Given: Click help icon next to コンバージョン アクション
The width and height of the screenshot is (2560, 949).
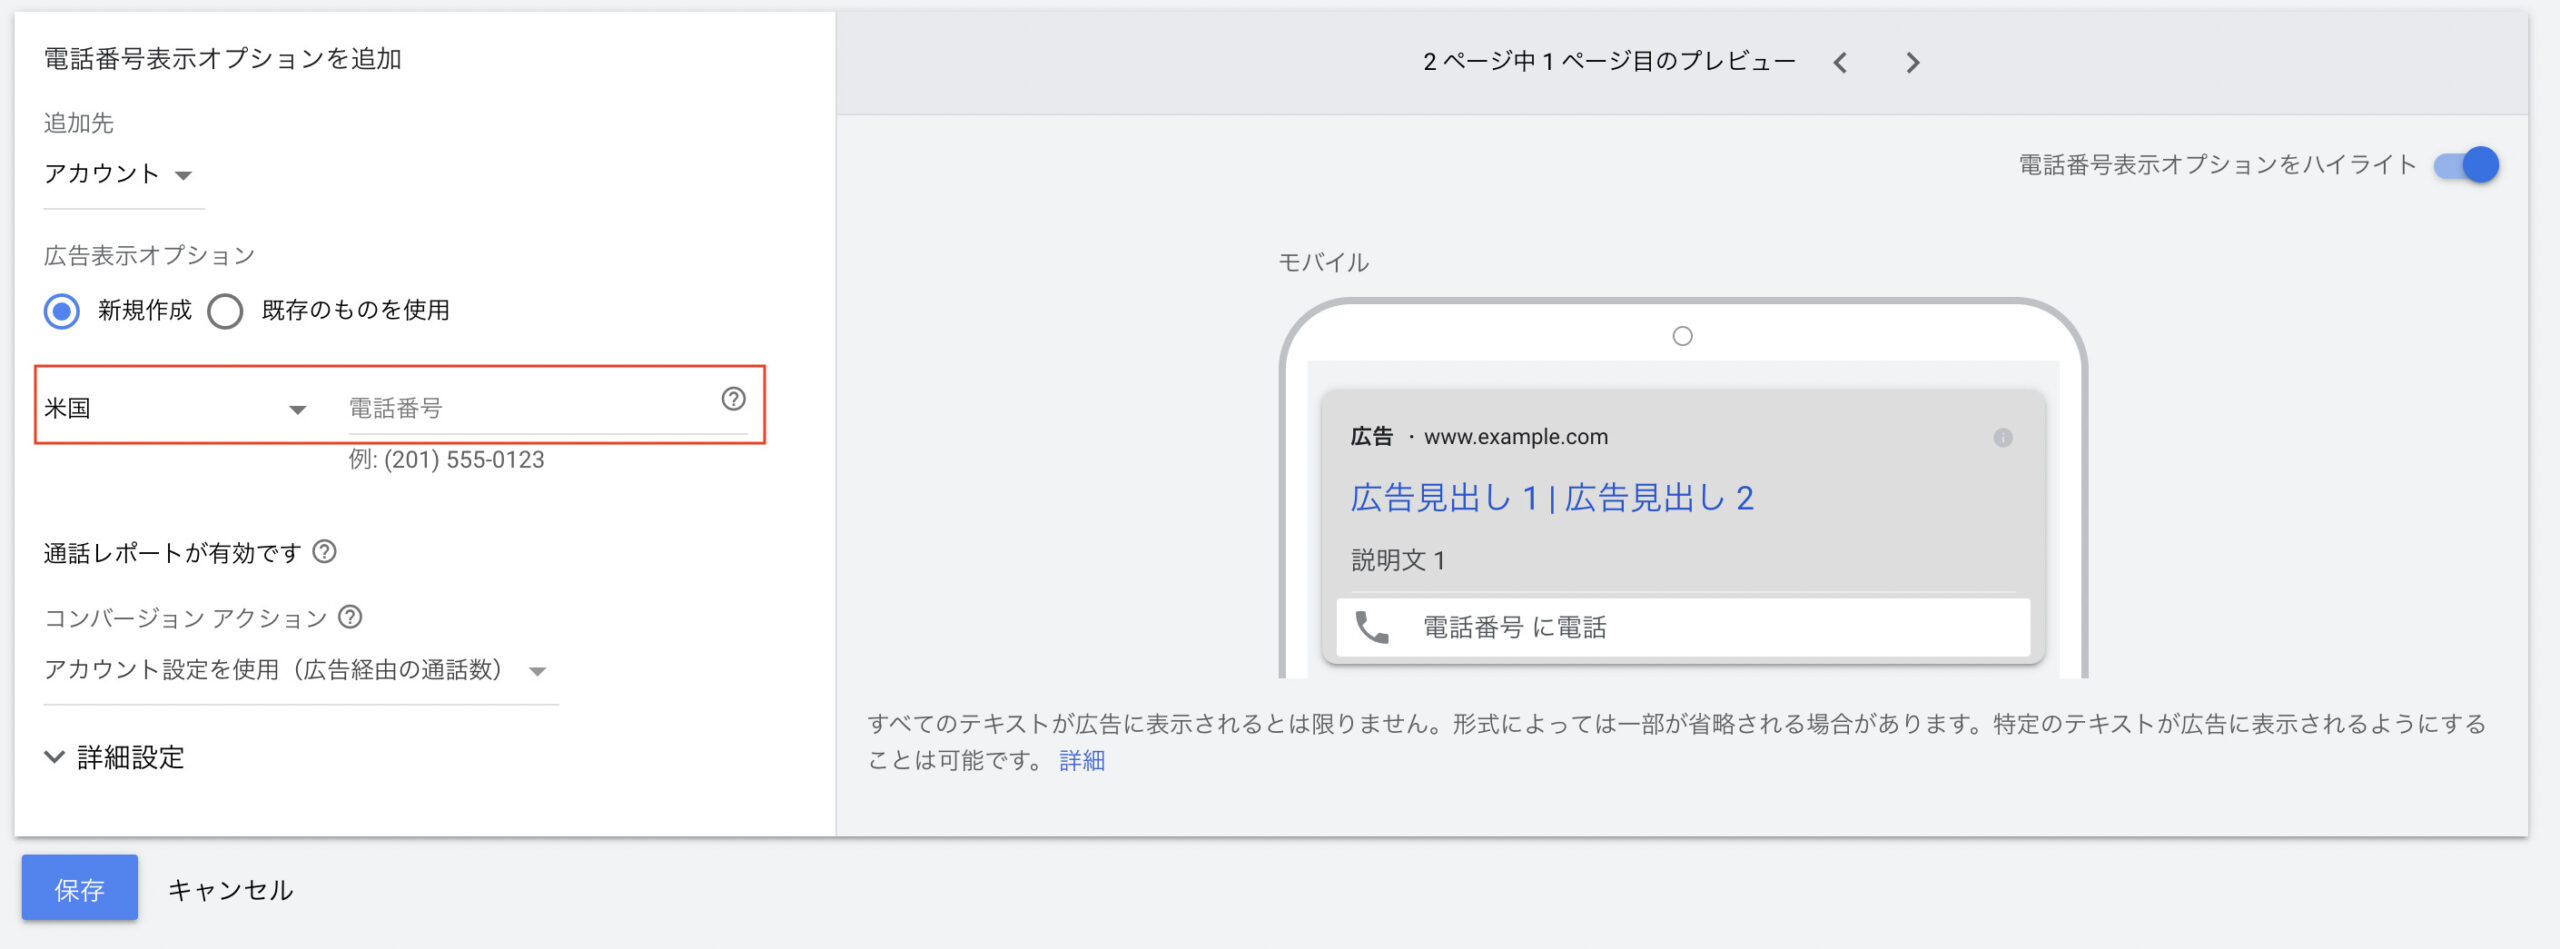Looking at the screenshot, I should coord(350,617).
